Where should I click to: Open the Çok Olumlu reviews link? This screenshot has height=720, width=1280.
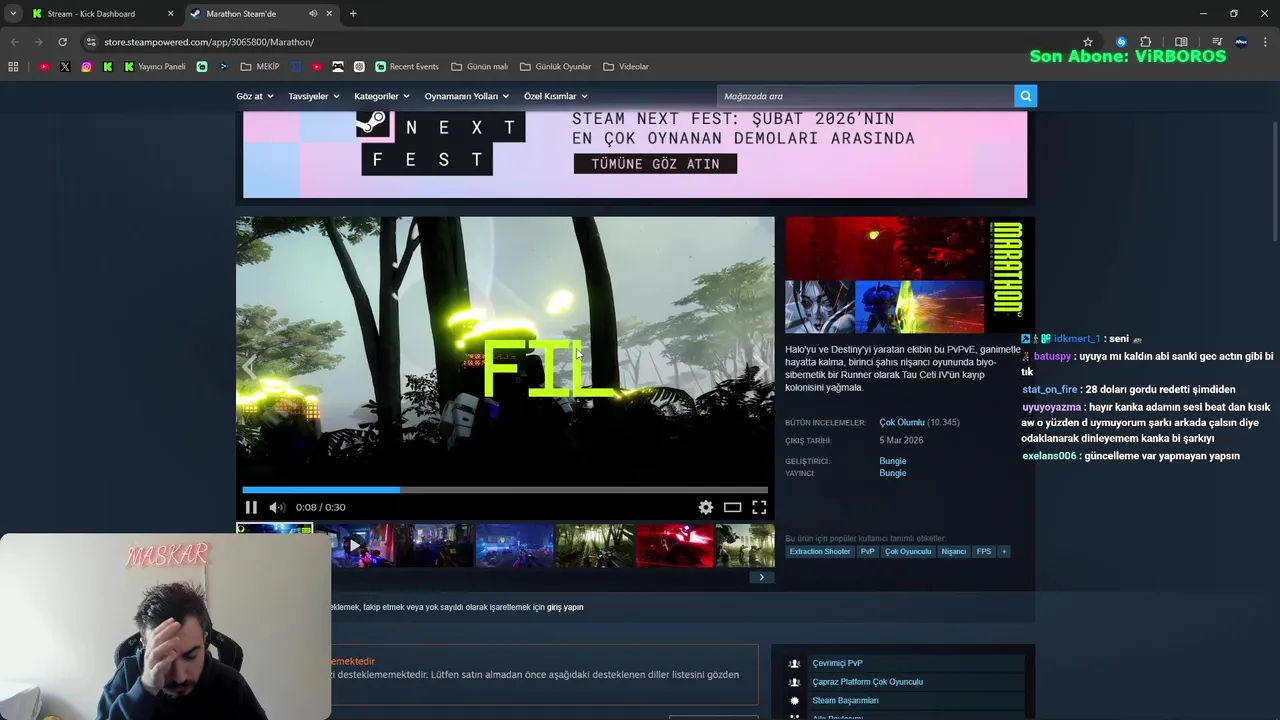click(x=901, y=422)
